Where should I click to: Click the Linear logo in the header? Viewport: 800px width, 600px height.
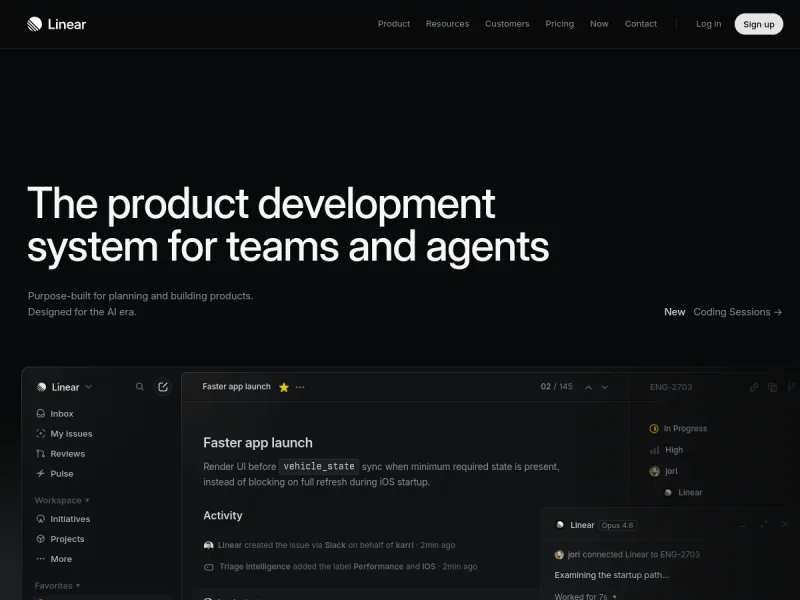[57, 24]
